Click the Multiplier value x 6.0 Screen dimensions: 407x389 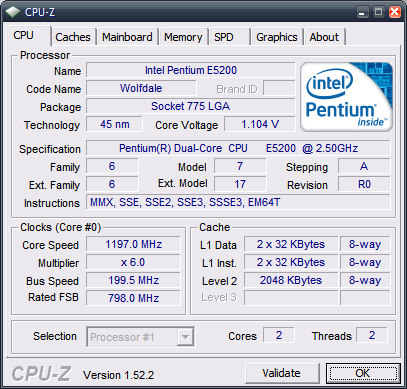[133, 262]
